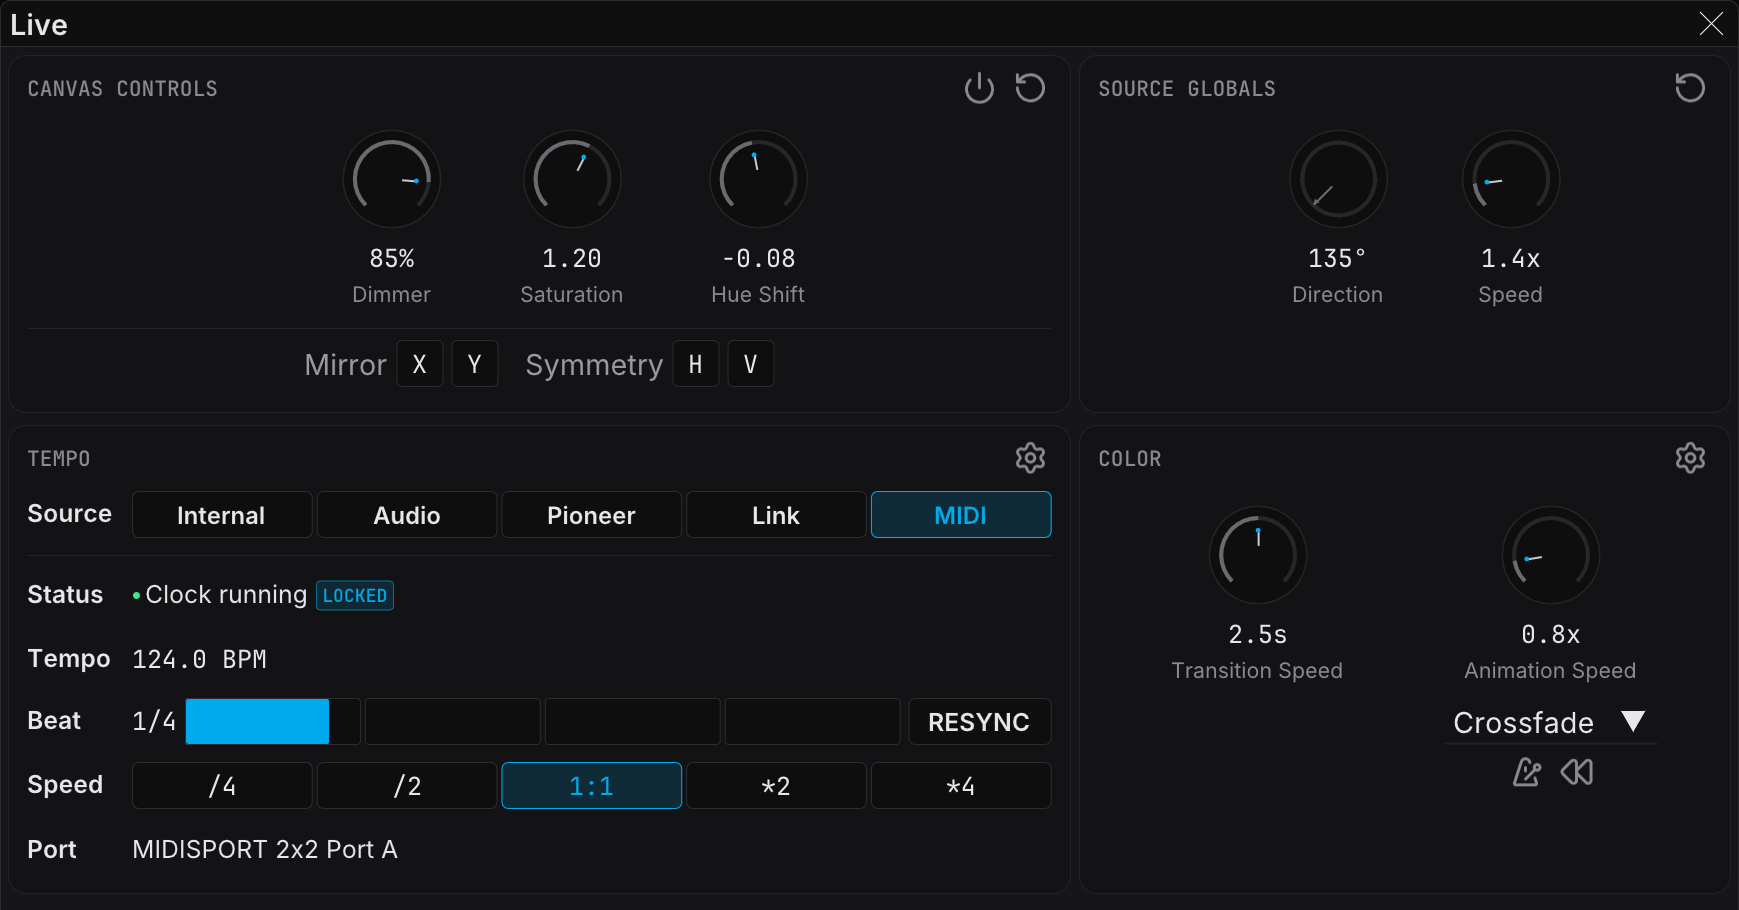Click the edit palette pencil icon

coord(1526,772)
